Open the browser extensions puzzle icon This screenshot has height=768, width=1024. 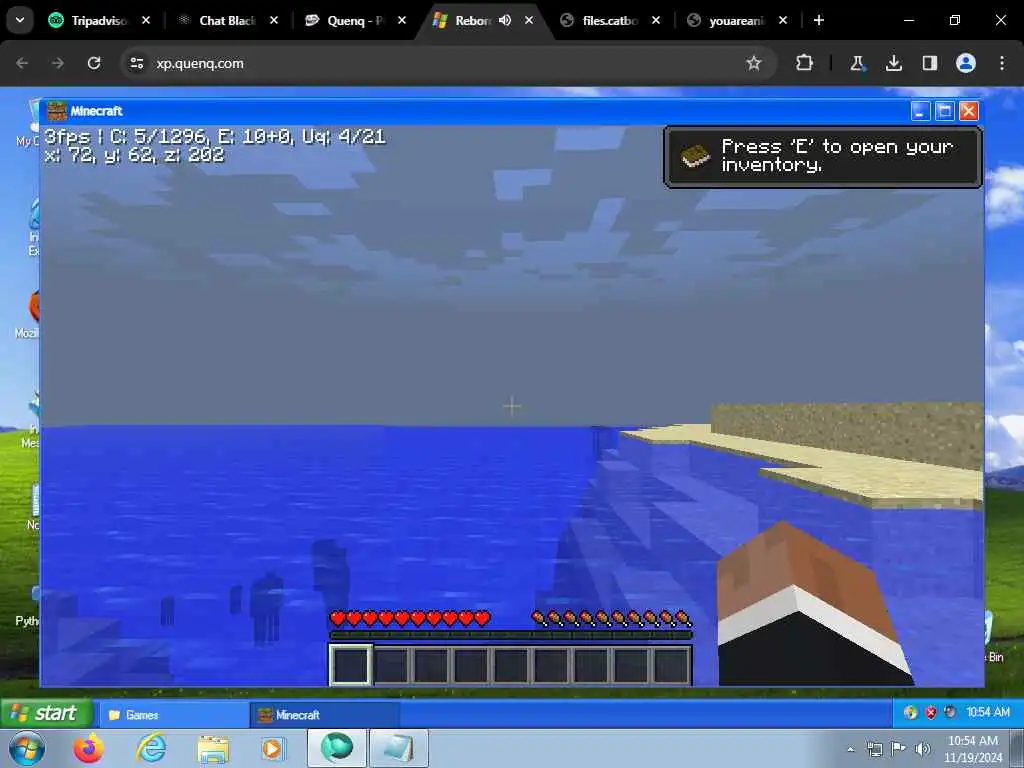804,63
